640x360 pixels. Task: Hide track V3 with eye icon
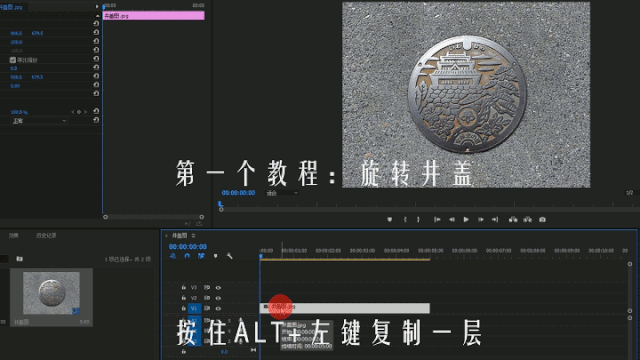click(218, 287)
